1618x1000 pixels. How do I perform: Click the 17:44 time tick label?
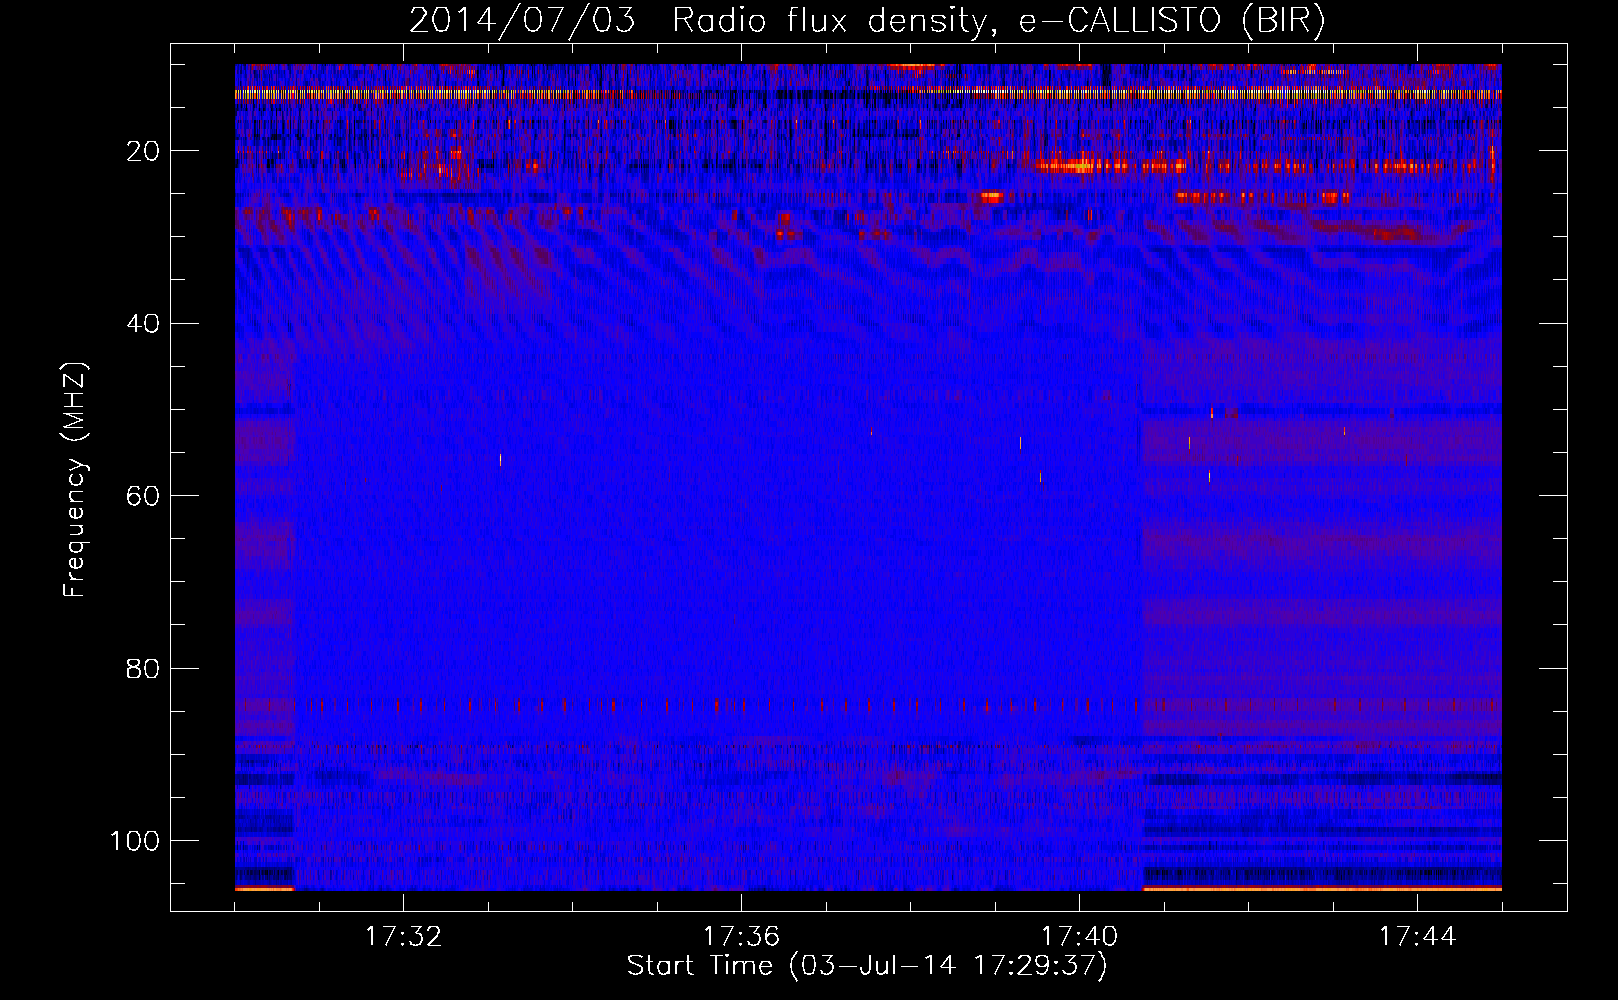click(1417, 937)
